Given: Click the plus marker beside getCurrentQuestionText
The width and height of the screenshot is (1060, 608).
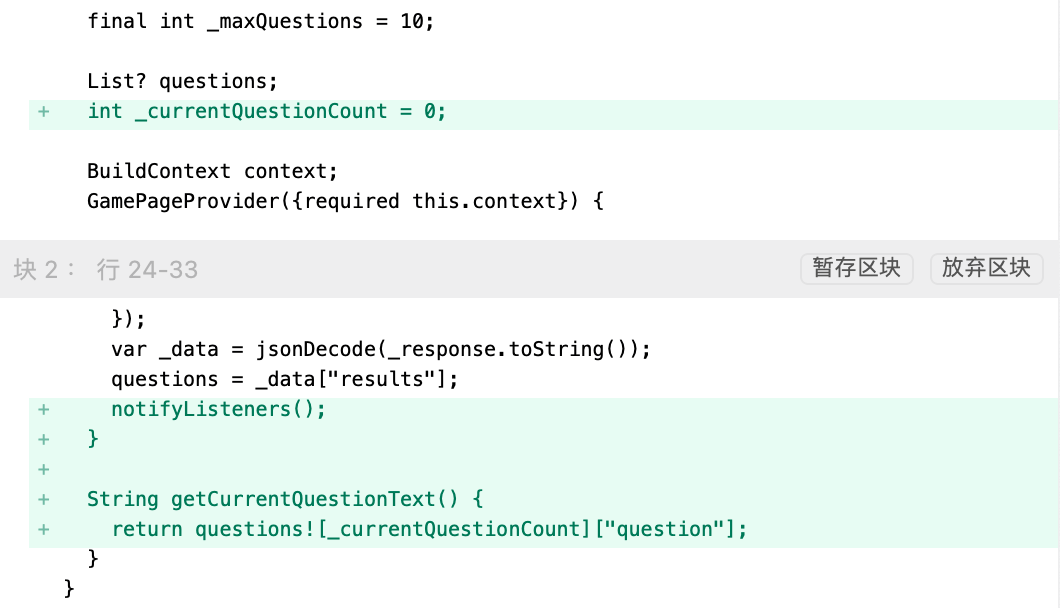Looking at the screenshot, I should pyautogui.click(x=43, y=499).
